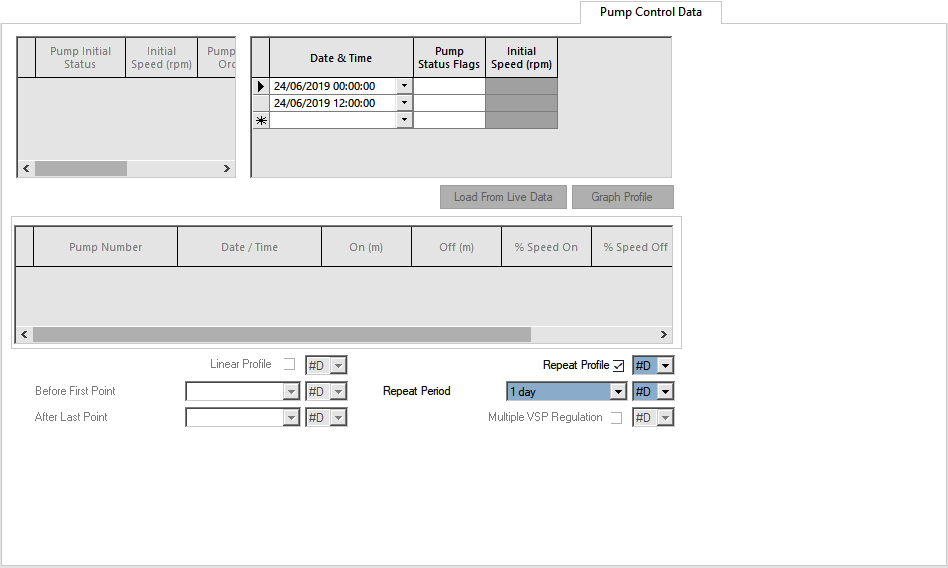The height and width of the screenshot is (568, 948).
Task: Click left scroll arrow of Pump Number table
Action: 24,335
